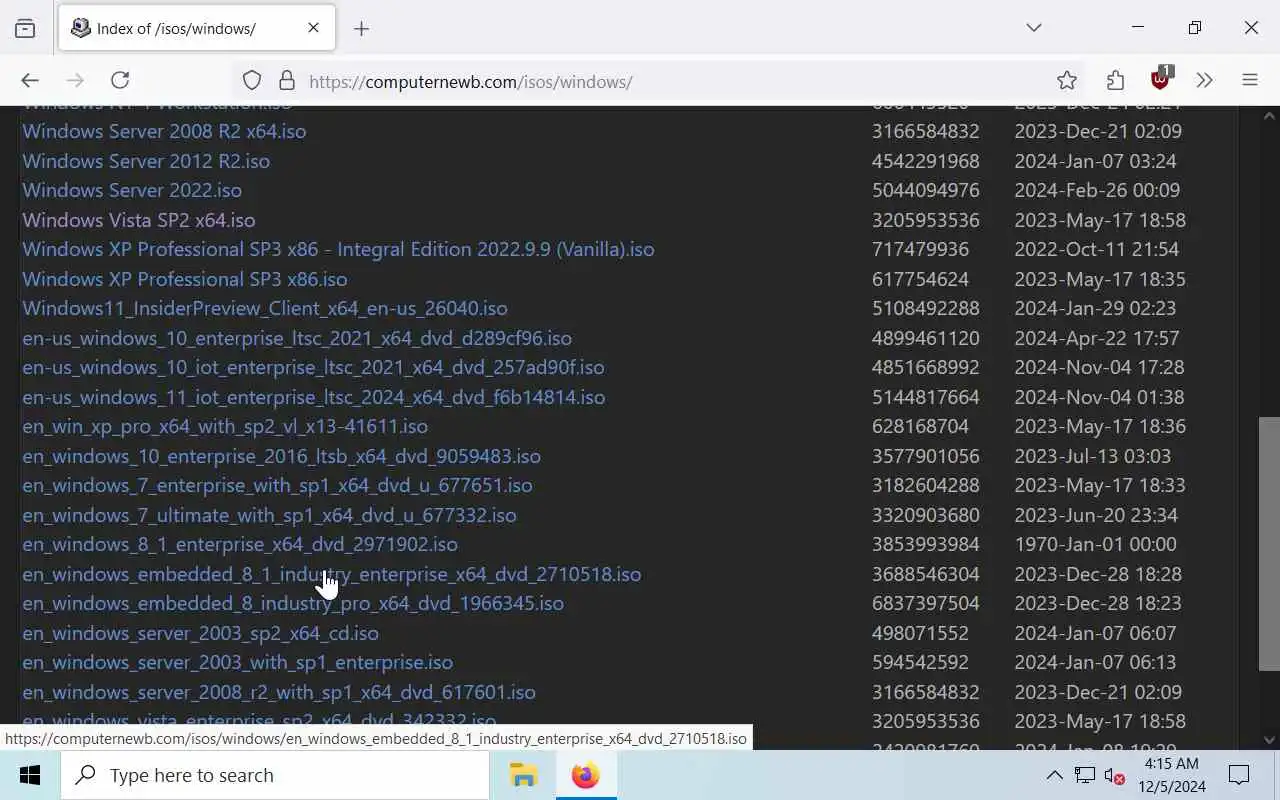Download en_windows_server_2008_r2_with_sp1 iso
The width and height of the screenshot is (1280, 800).
coord(279,692)
